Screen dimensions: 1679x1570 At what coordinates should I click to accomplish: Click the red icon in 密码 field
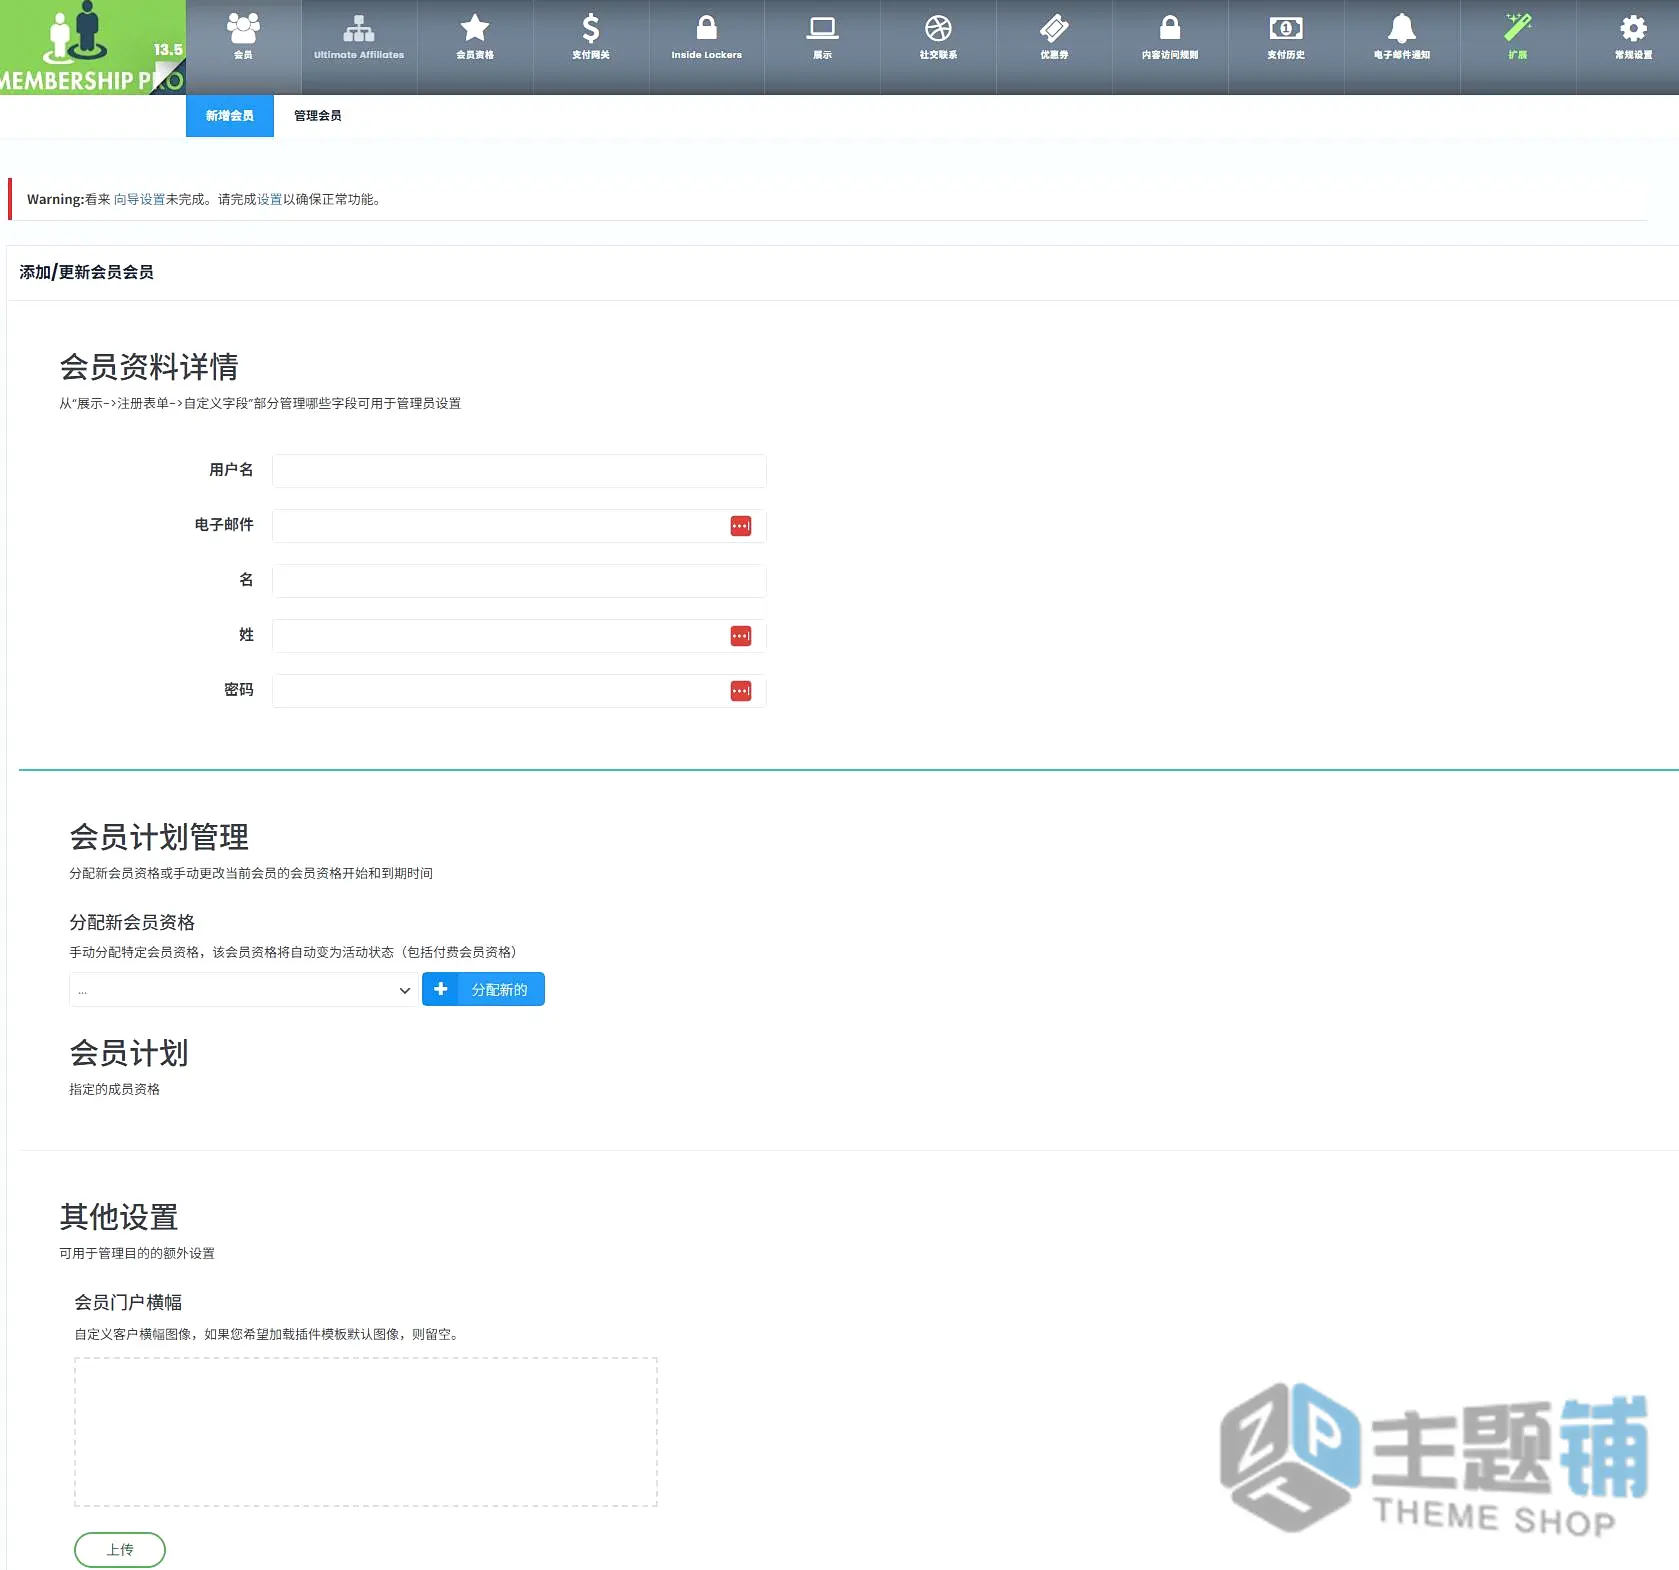tap(741, 691)
